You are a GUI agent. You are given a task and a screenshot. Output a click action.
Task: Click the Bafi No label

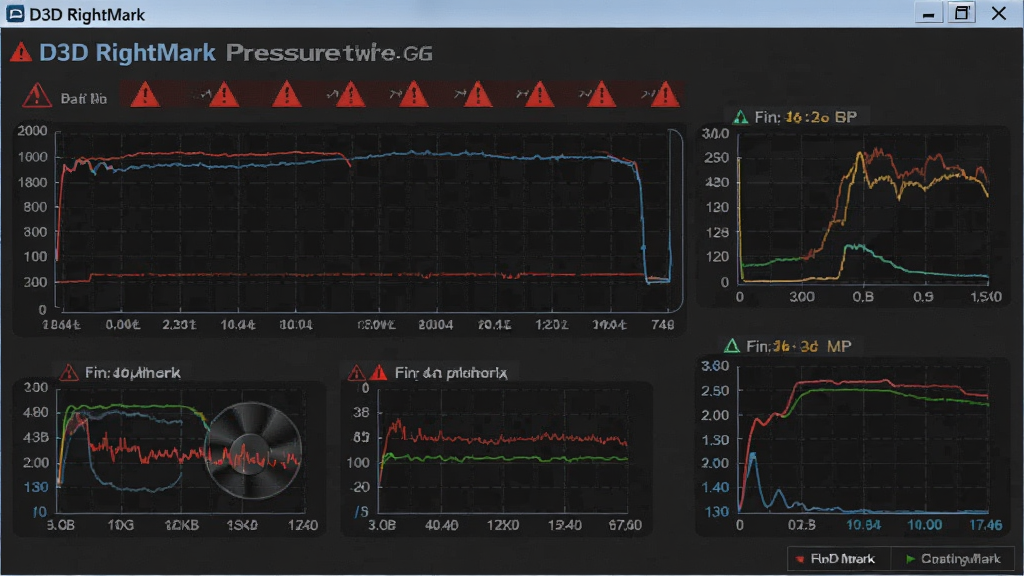[84, 99]
